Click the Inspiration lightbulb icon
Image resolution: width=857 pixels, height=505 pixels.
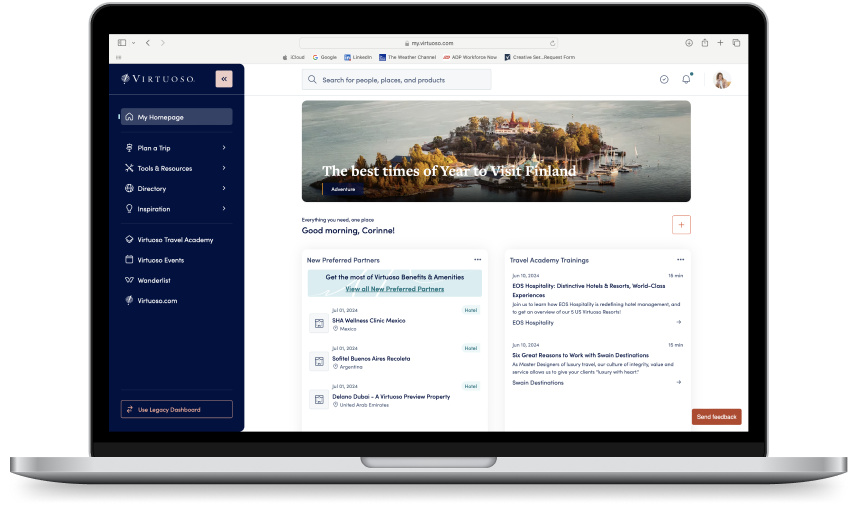coord(129,208)
